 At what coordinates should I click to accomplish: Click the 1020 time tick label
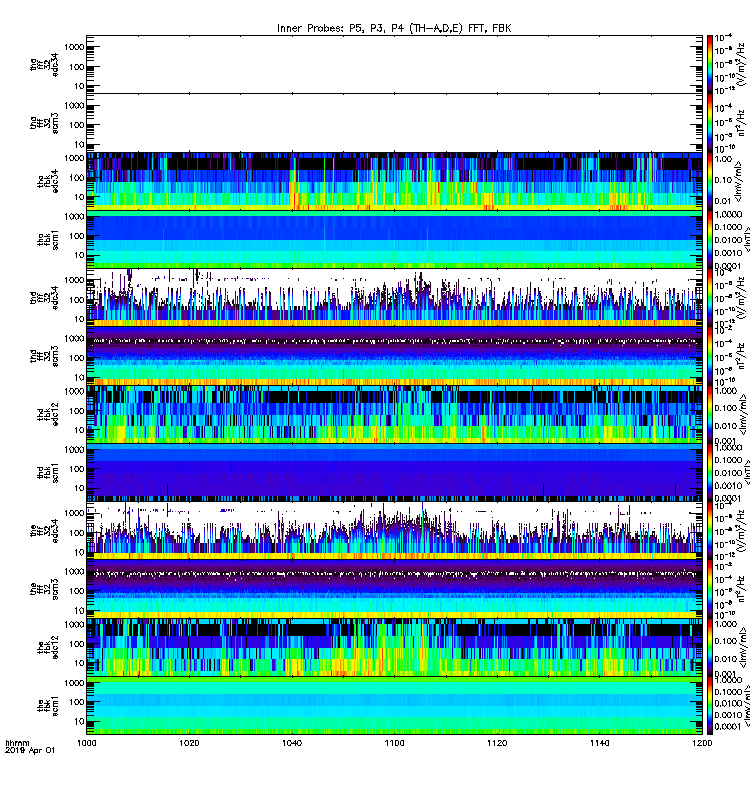pyautogui.click(x=189, y=743)
